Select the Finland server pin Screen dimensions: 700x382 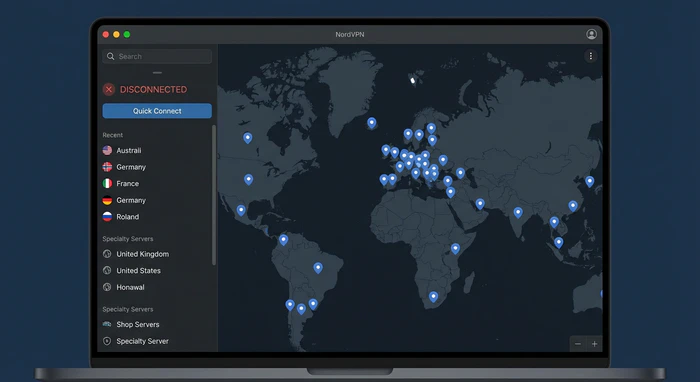coord(431,129)
